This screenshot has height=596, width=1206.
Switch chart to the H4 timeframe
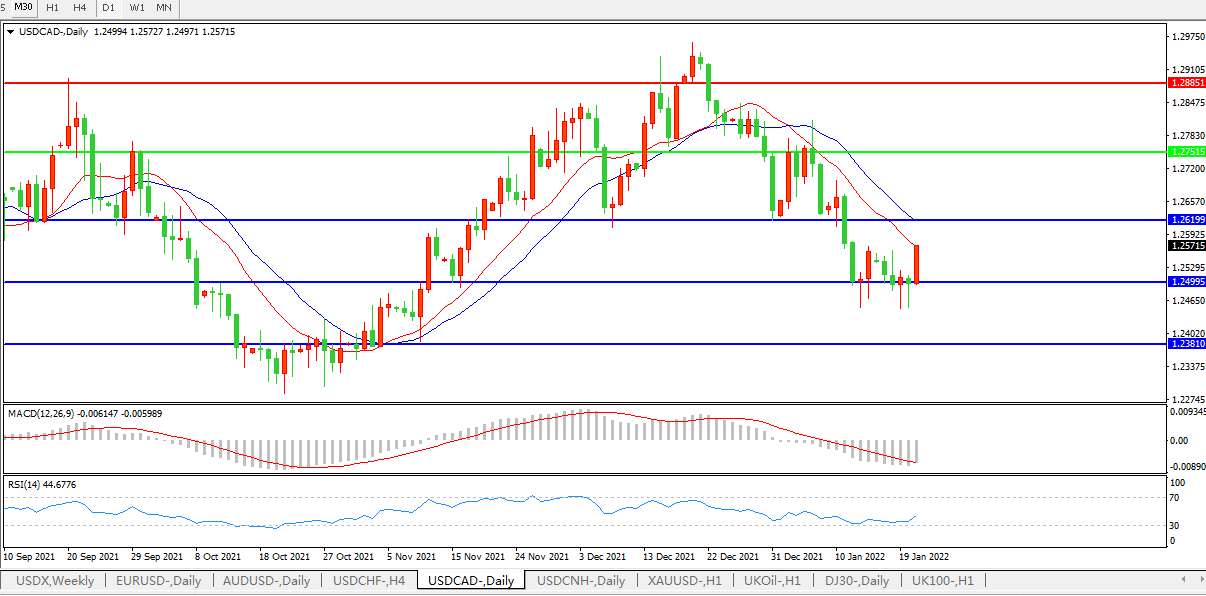coord(80,8)
